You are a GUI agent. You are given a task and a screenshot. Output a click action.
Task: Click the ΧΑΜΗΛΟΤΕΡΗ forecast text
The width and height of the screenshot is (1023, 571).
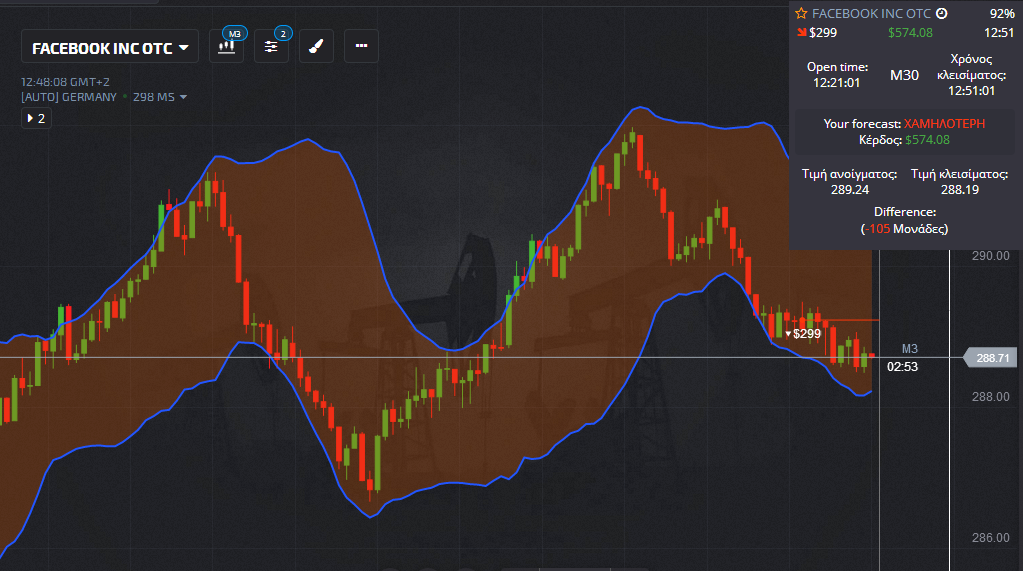pos(944,124)
